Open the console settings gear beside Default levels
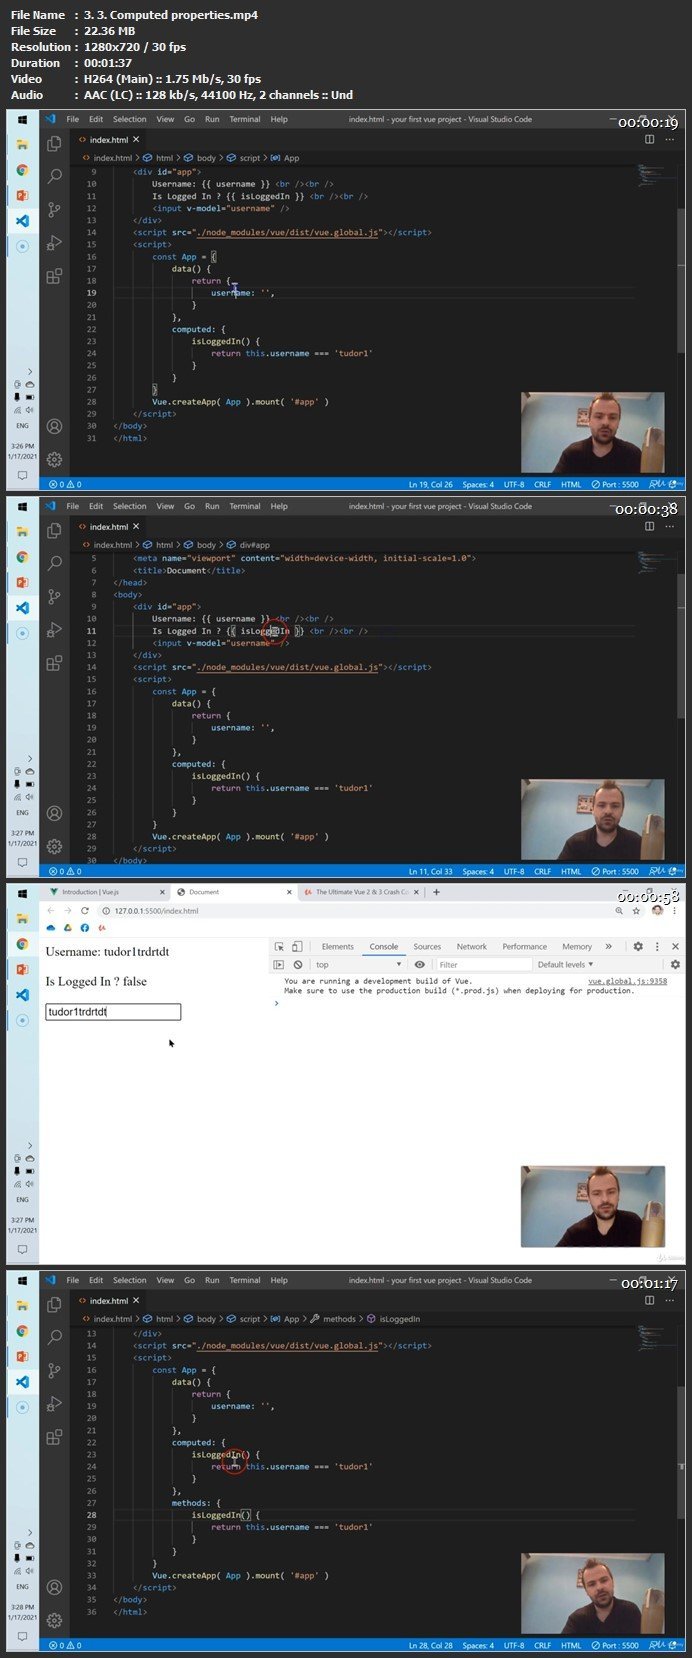Screen dimensions: 692x1658 click(x=675, y=965)
